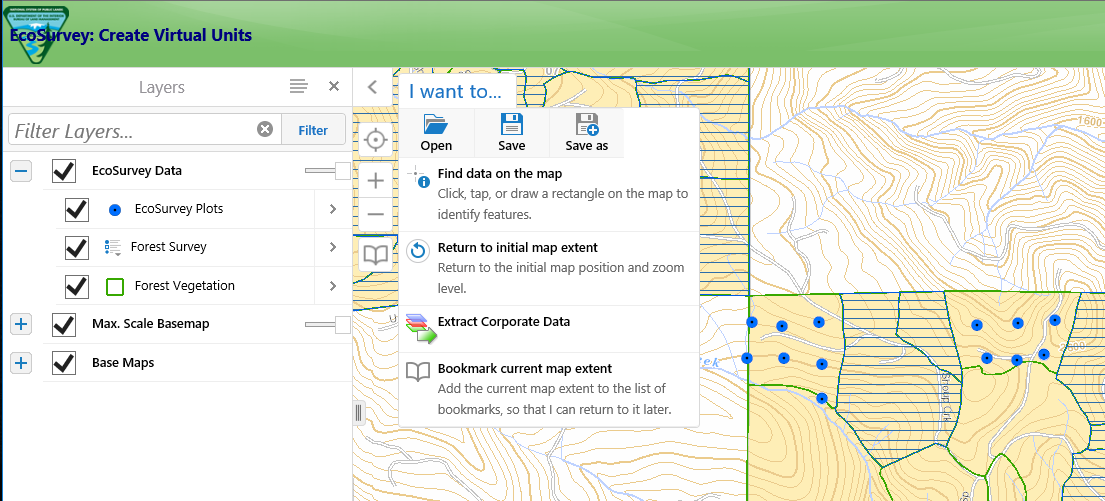1105x501 pixels.
Task: Click the EcoSurvey Plots layer name
Action: 179,209
